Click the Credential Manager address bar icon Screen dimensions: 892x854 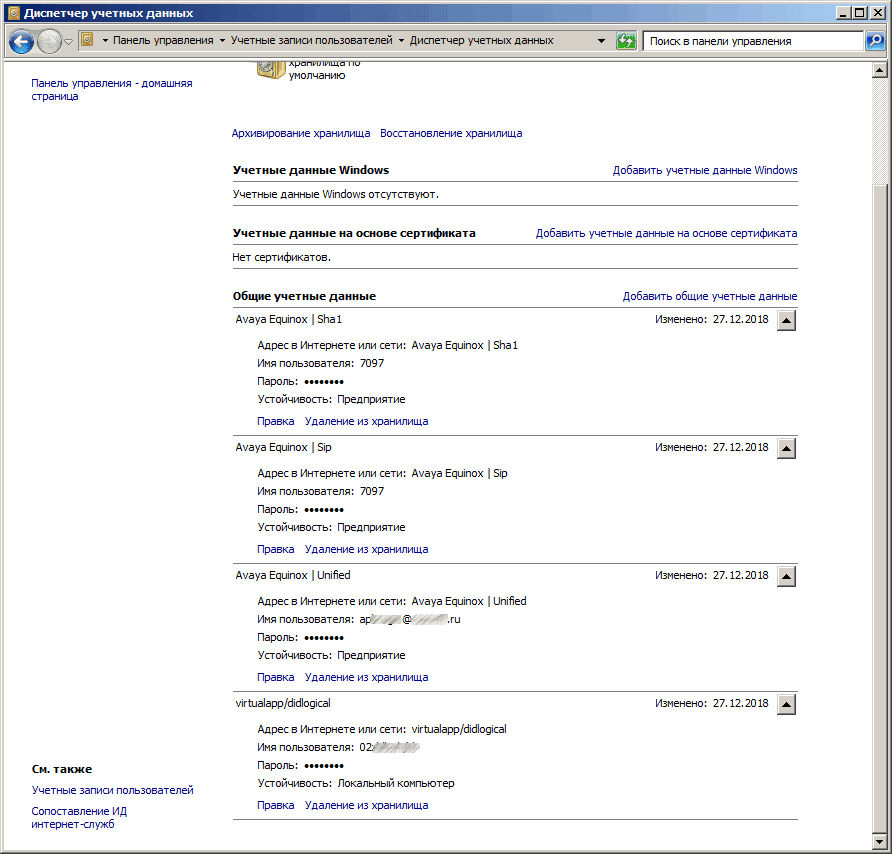[87, 39]
